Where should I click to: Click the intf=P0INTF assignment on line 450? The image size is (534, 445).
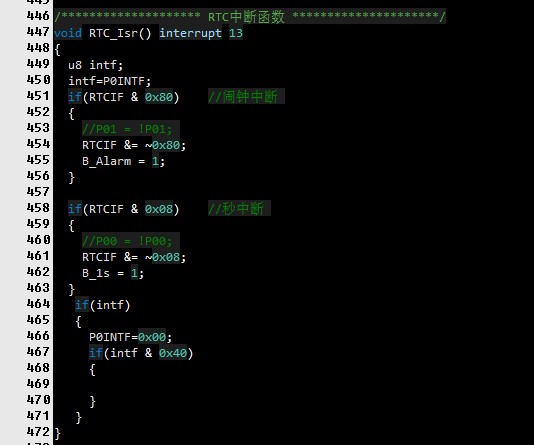coord(109,81)
